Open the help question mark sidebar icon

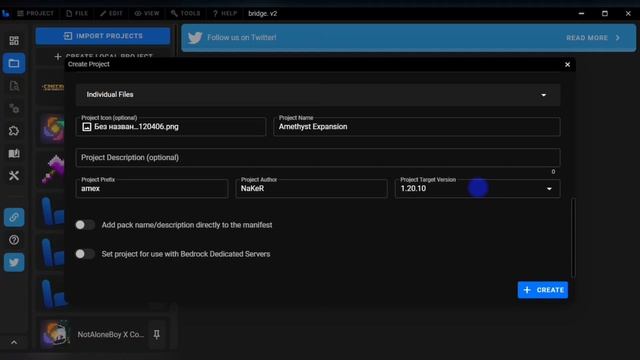pos(14,240)
